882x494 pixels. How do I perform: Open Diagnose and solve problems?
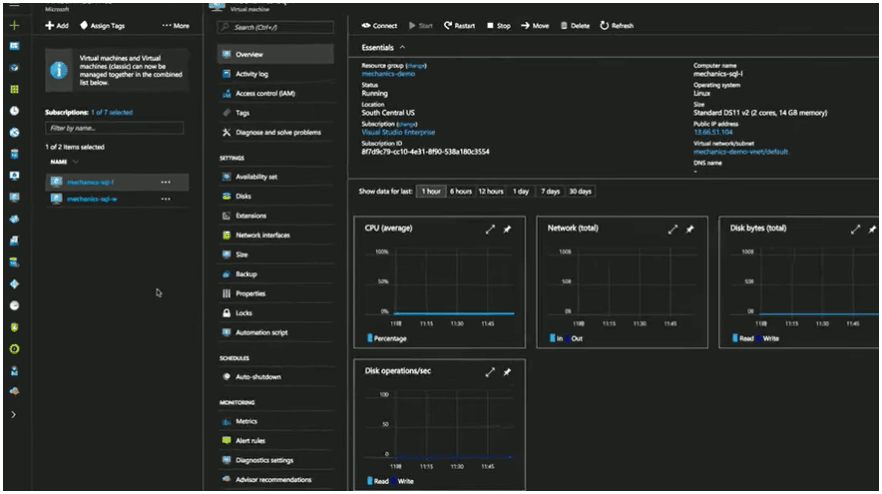tap(276, 132)
